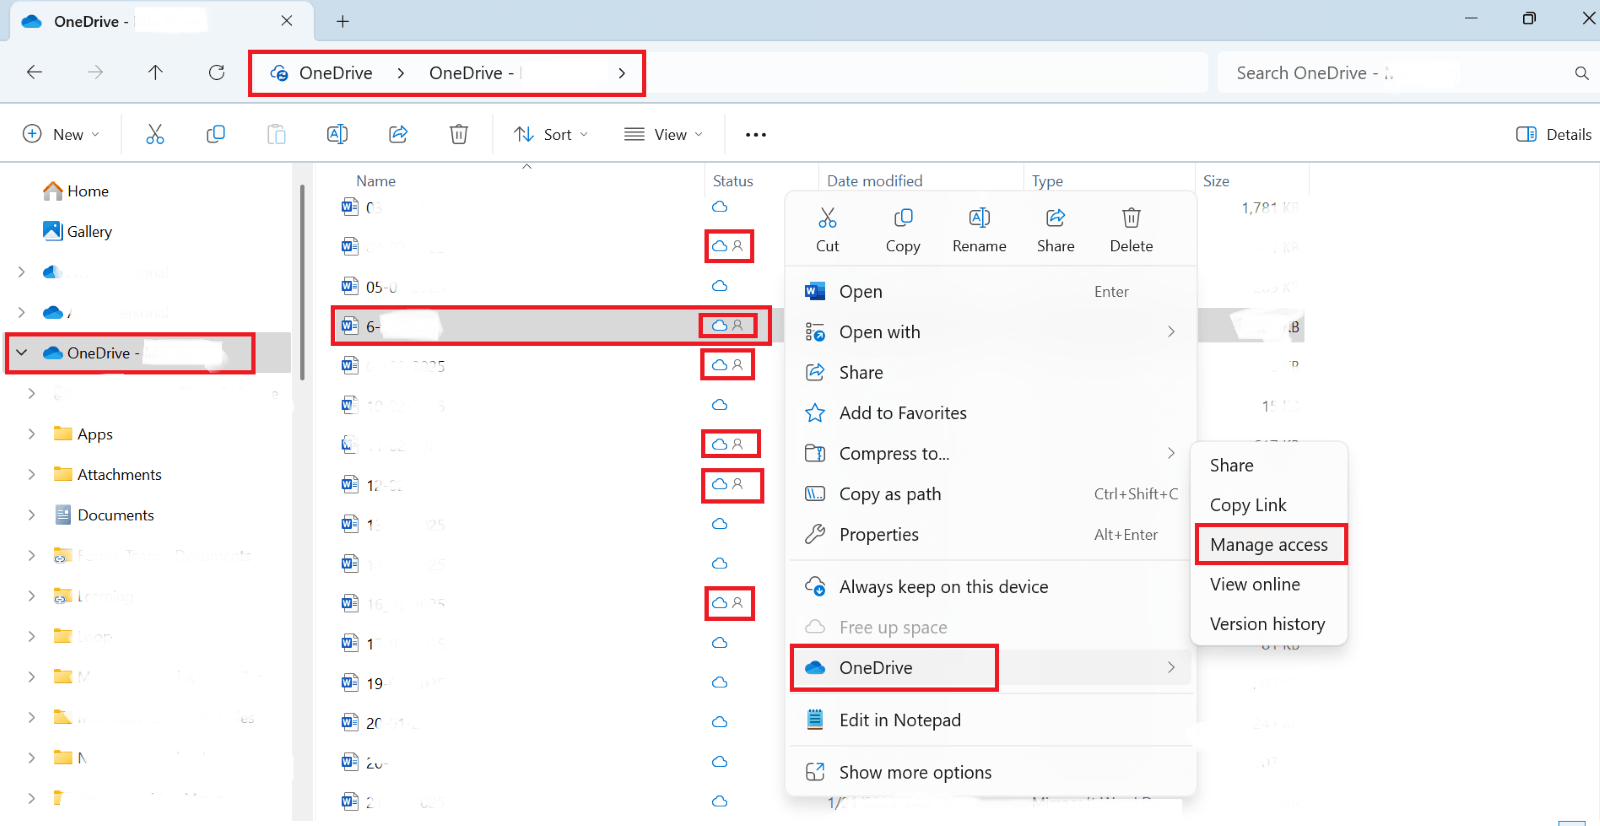Click the Cut scissors icon in the toolbar
This screenshot has width=1600, height=826.
[x=155, y=134]
